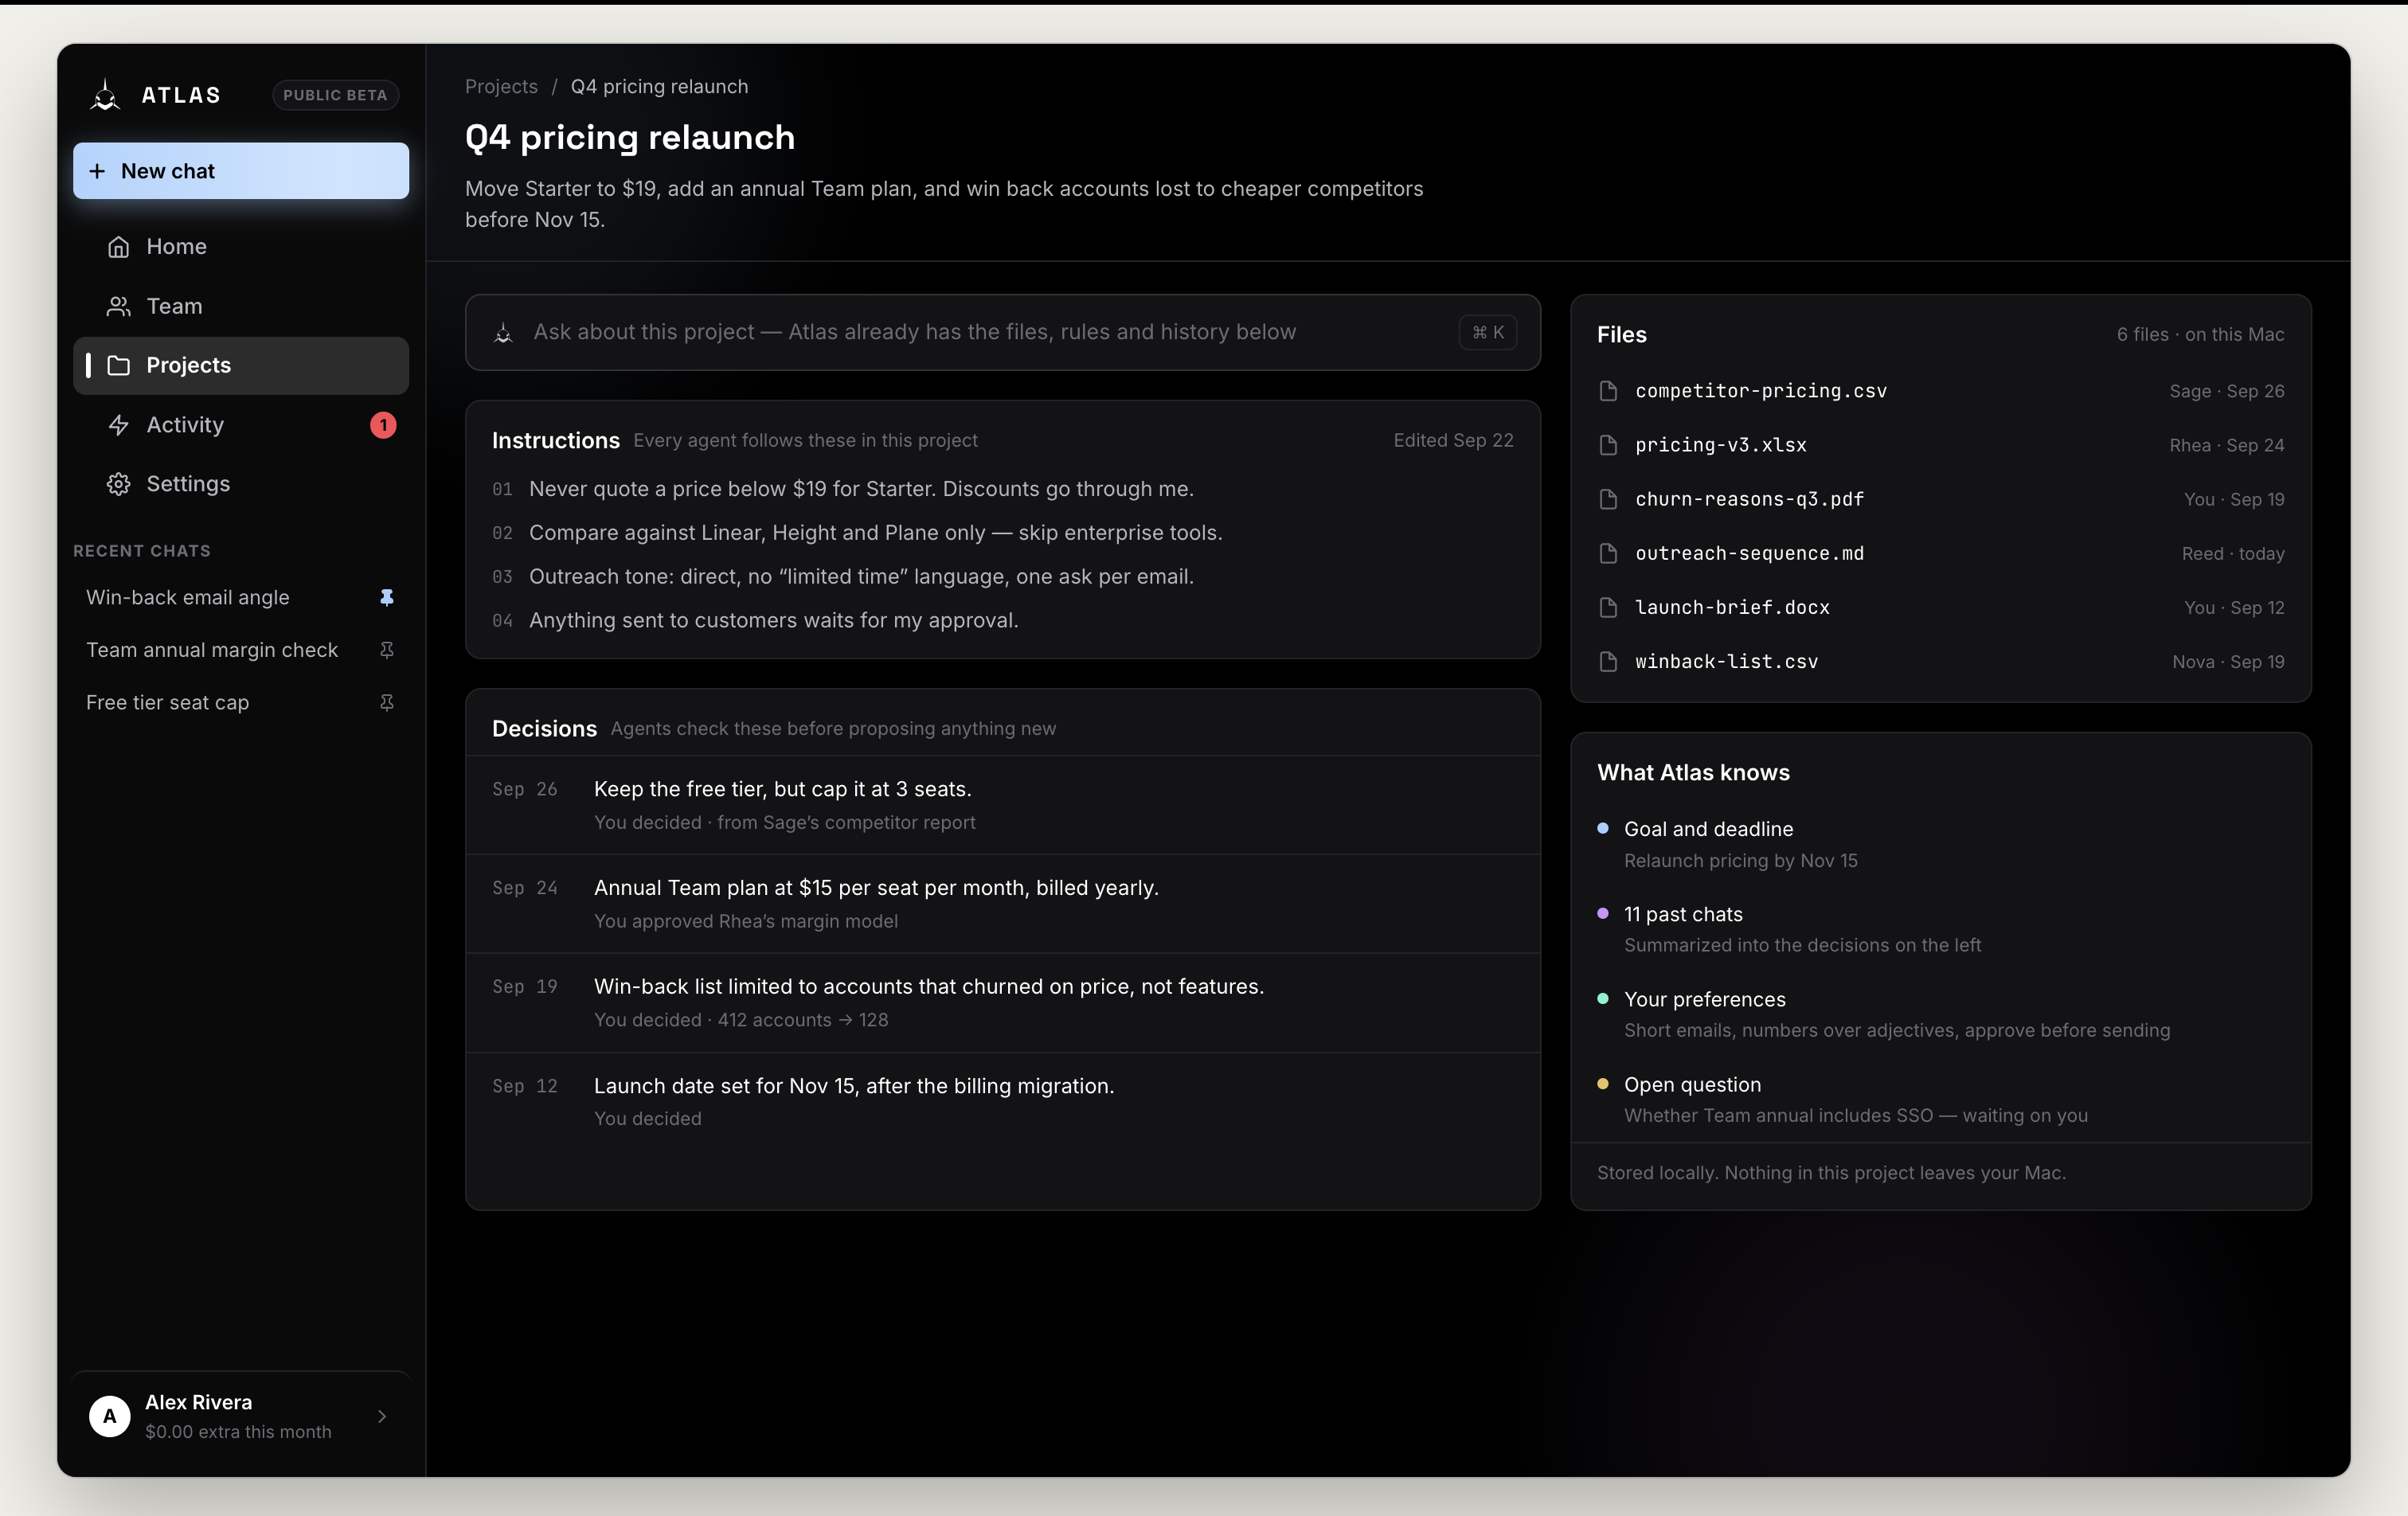Image resolution: width=2408 pixels, height=1516 pixels.
Task: Click the Atlas icon in the ask bar
Action: 504,333
